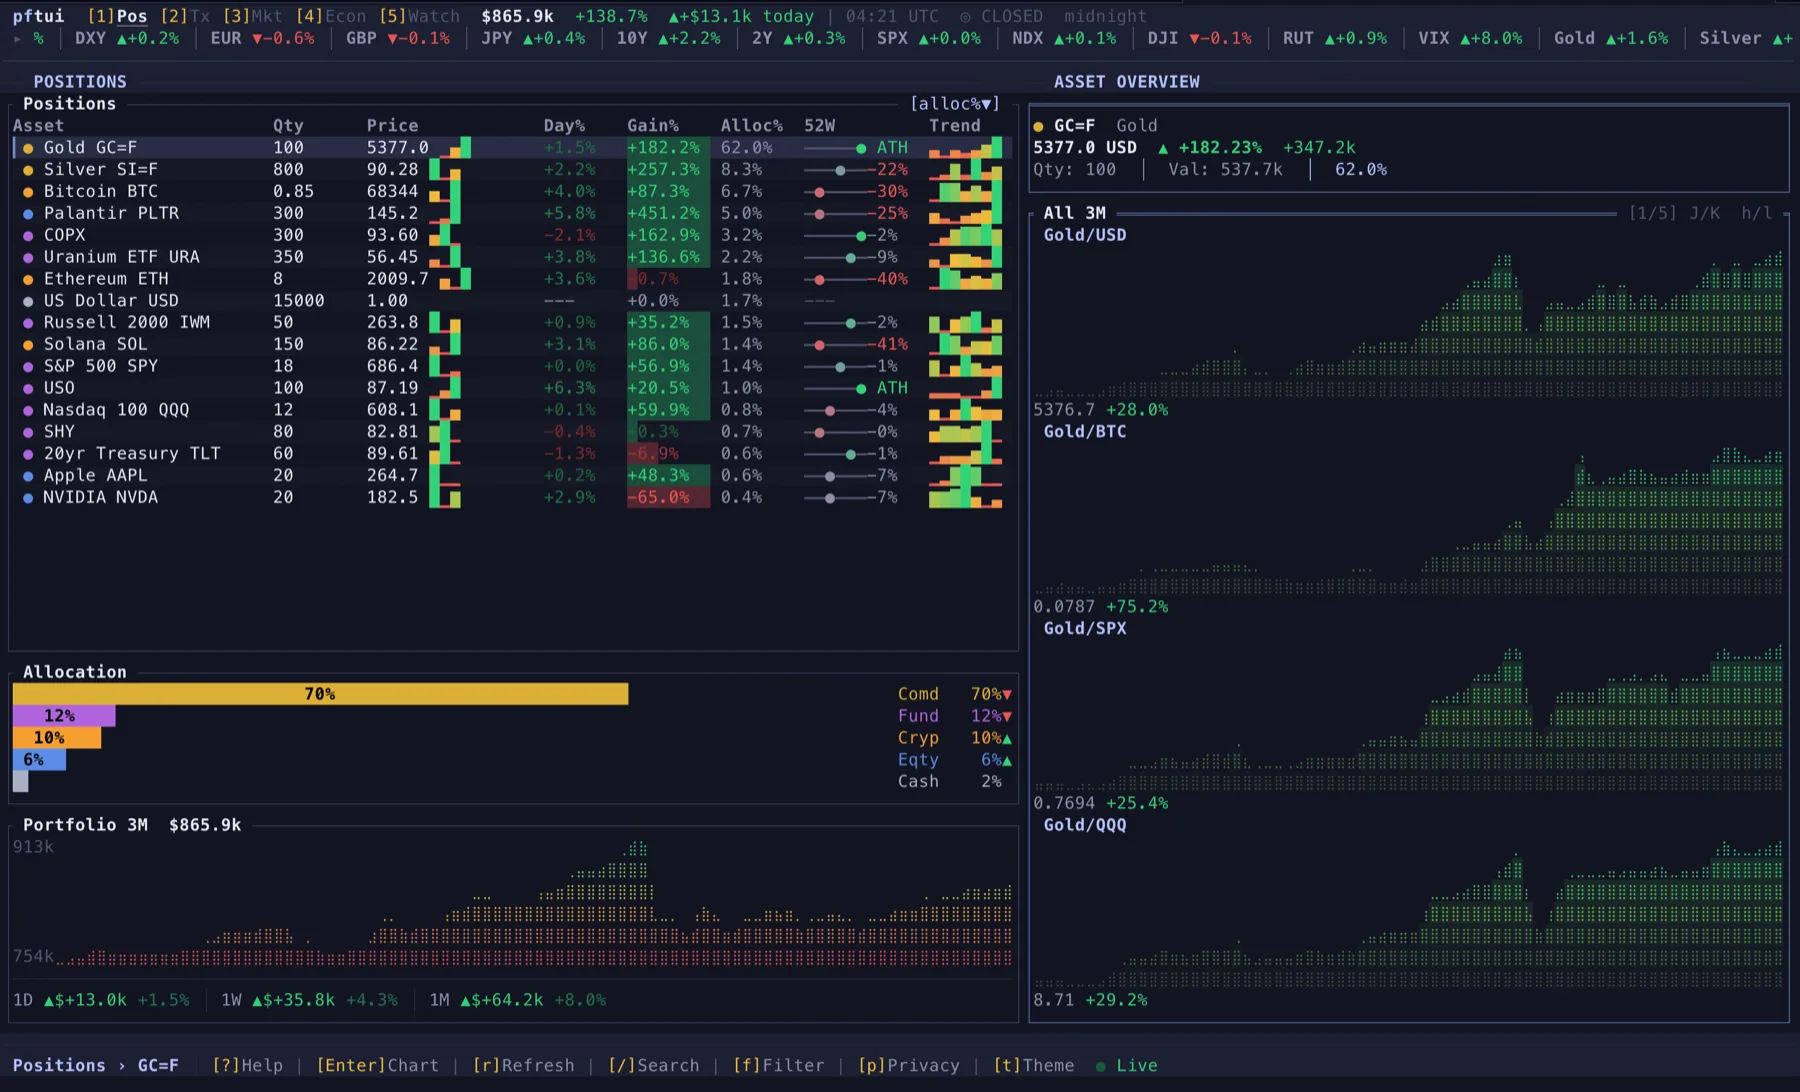This screenshot has width=1800, height=1092.
Task: Click the Ethereum ETH dot icon
Action: [x=28, y=280]
